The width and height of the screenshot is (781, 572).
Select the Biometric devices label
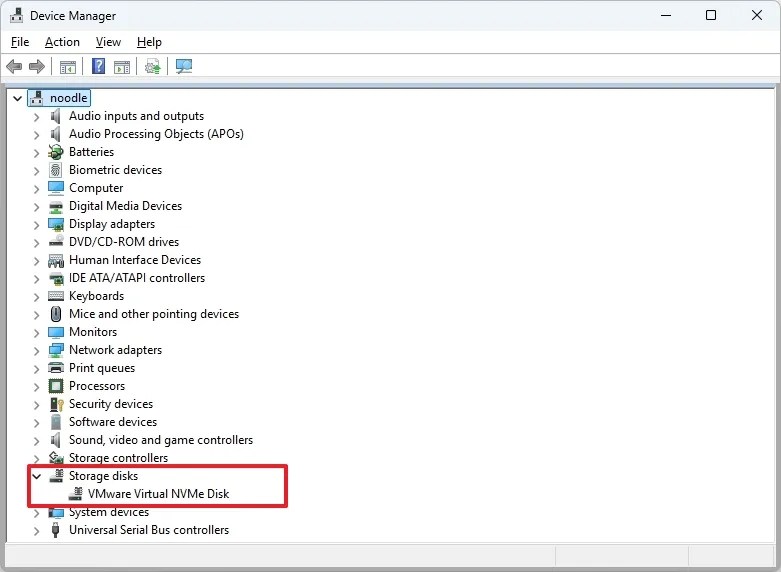point(116,169)
